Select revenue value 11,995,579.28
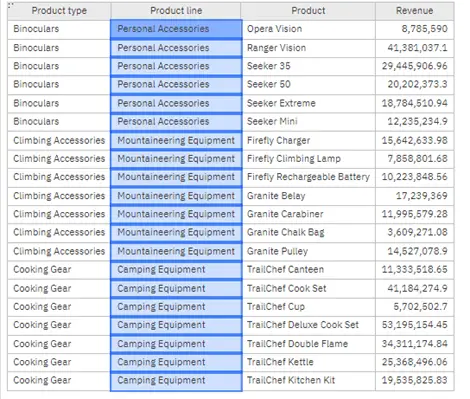 415,214
